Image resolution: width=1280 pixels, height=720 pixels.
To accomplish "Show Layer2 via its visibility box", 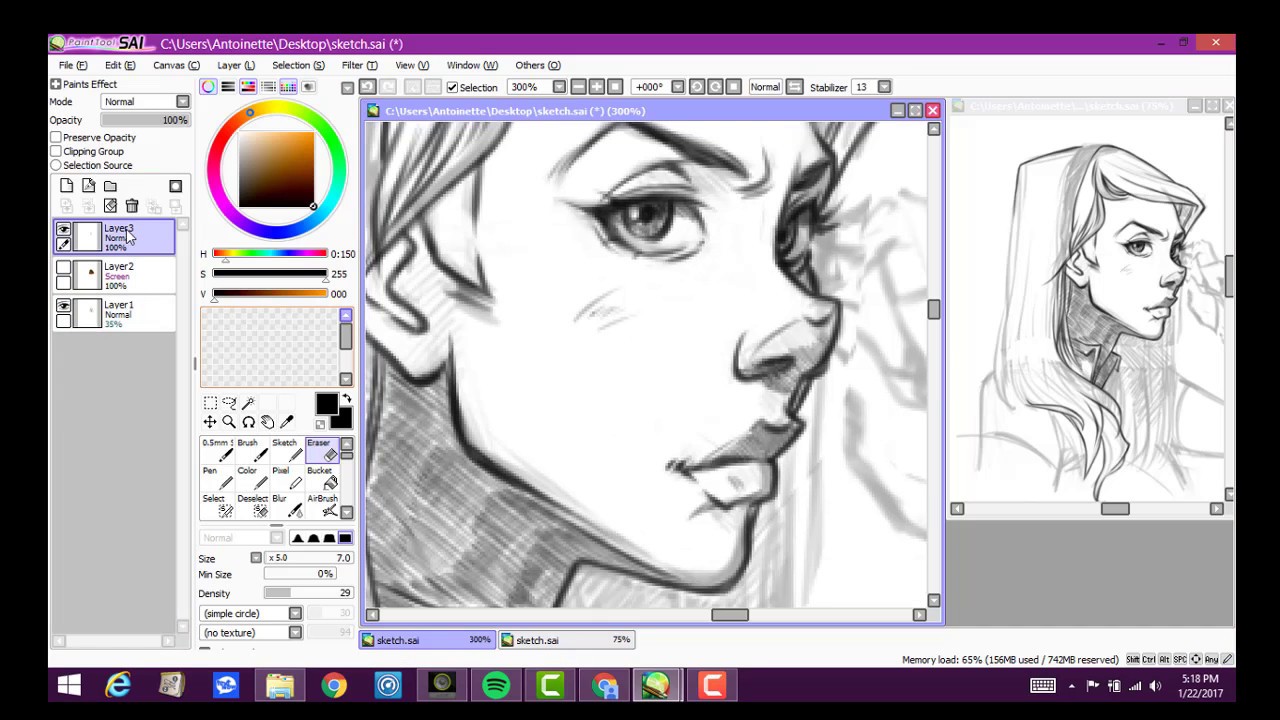I will tap(63, 268).
